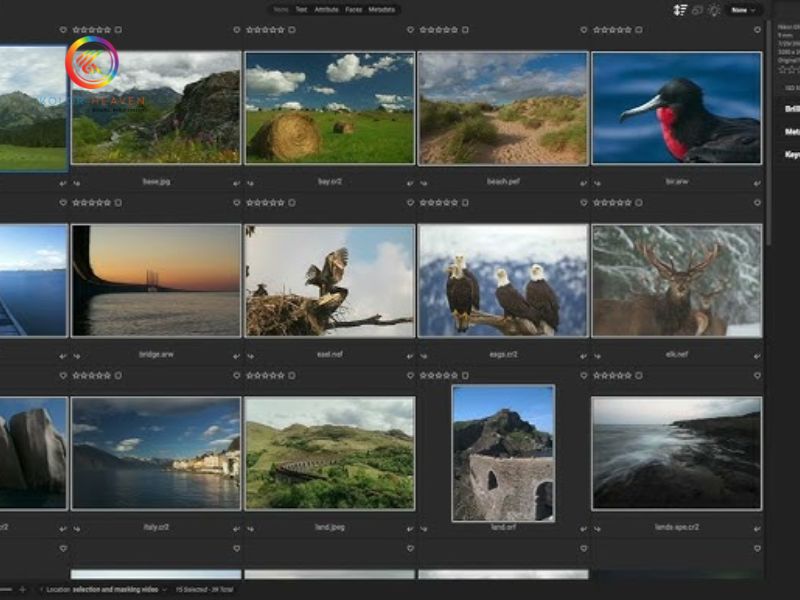This screenshot has width=800, height=600.
Task: Rotate the frigatebird photo counterclockwise
Action: click(597, 183)
